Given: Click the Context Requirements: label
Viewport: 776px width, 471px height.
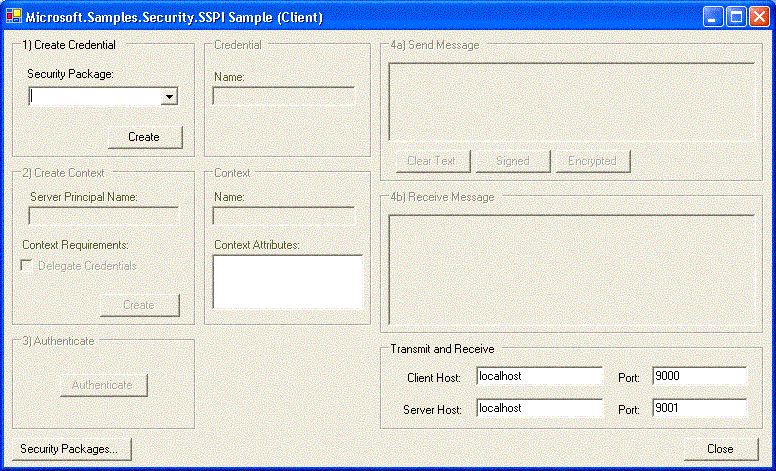Looking at the screenshot, I should coord(75,245).
